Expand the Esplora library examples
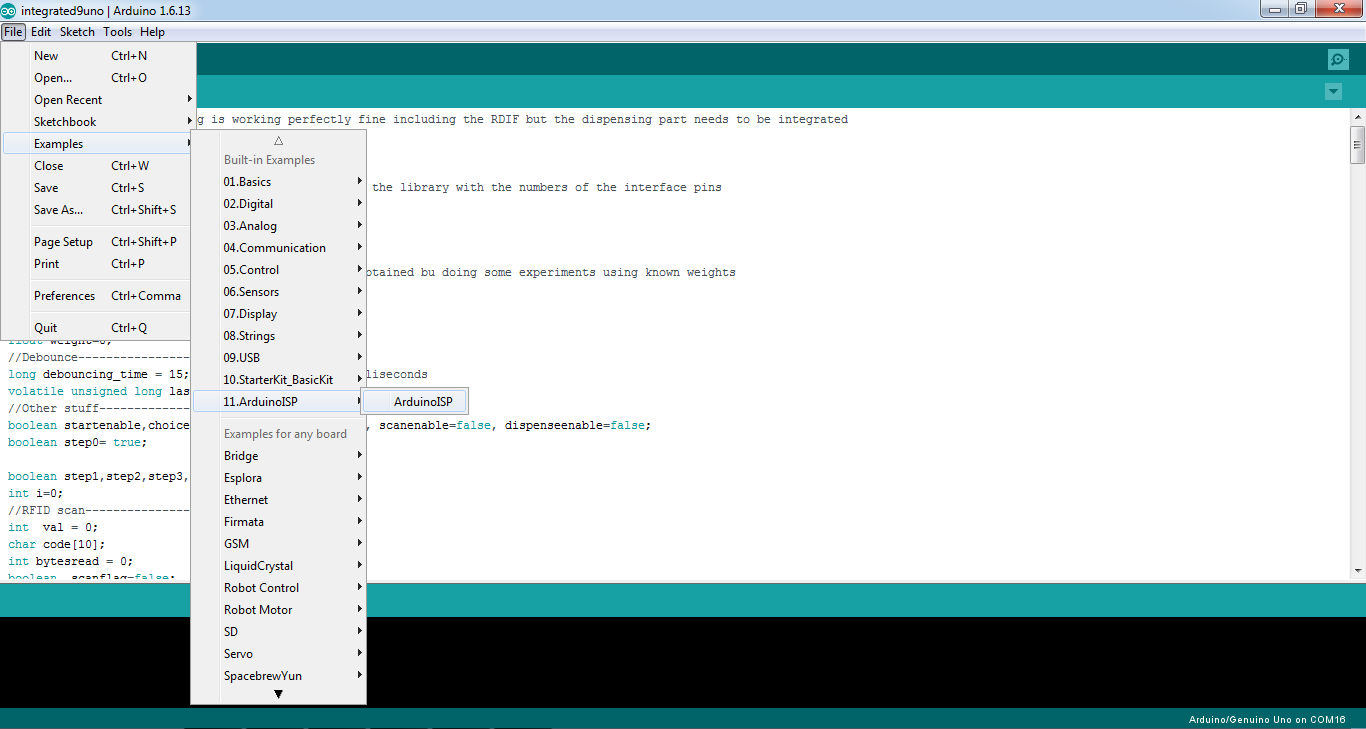This screenshot has width=1366, height=729. [279, 478]
